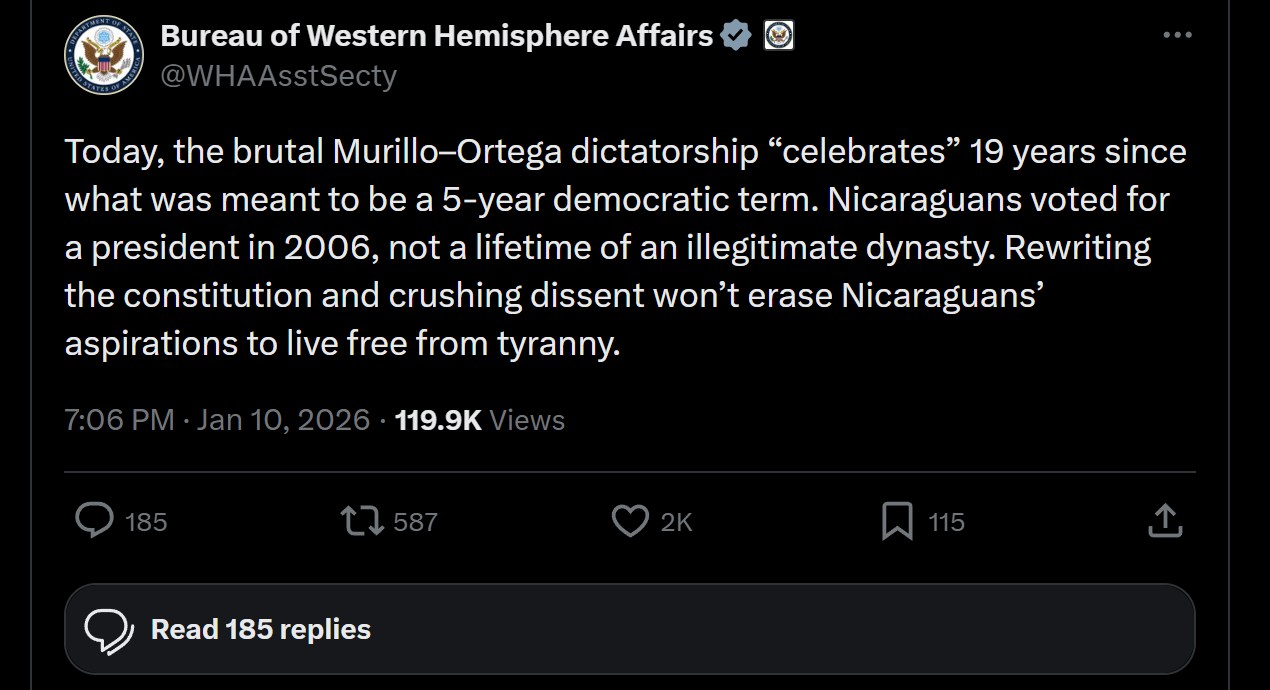Click the @WHAAsstSecty handle

(278, 76)
